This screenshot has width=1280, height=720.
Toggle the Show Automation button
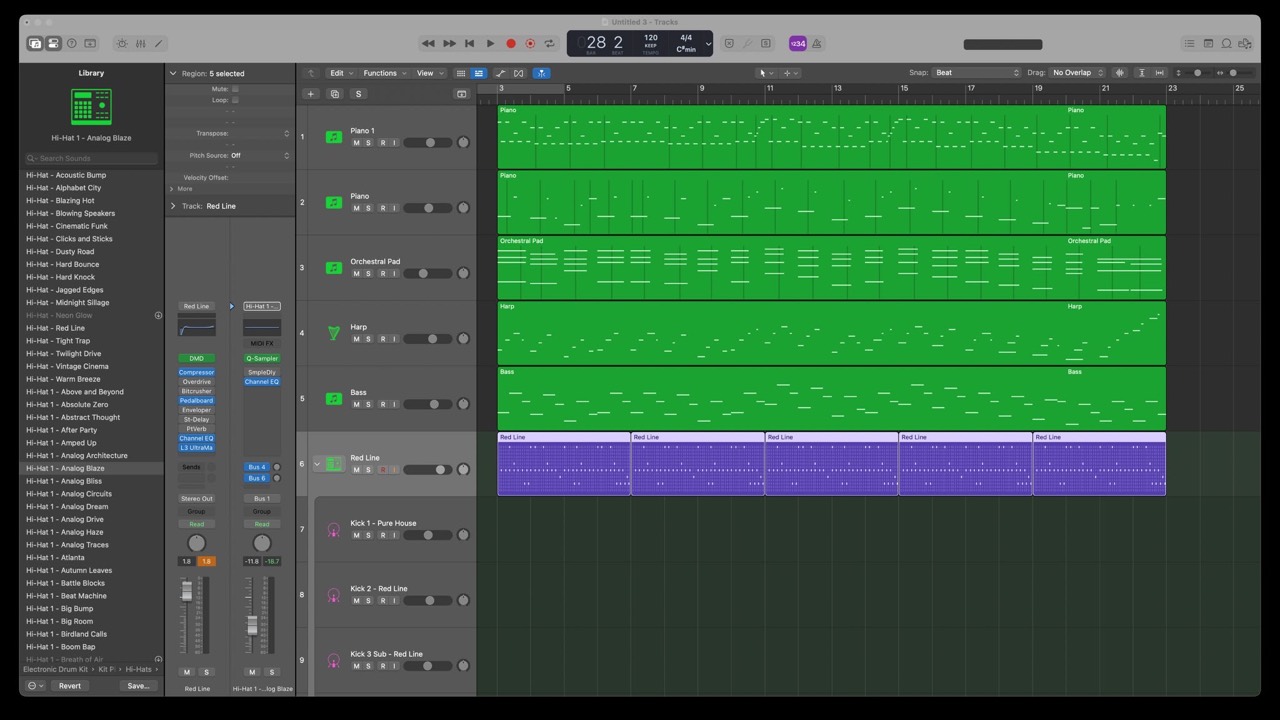pyautogui.click(x=501, y=73)
